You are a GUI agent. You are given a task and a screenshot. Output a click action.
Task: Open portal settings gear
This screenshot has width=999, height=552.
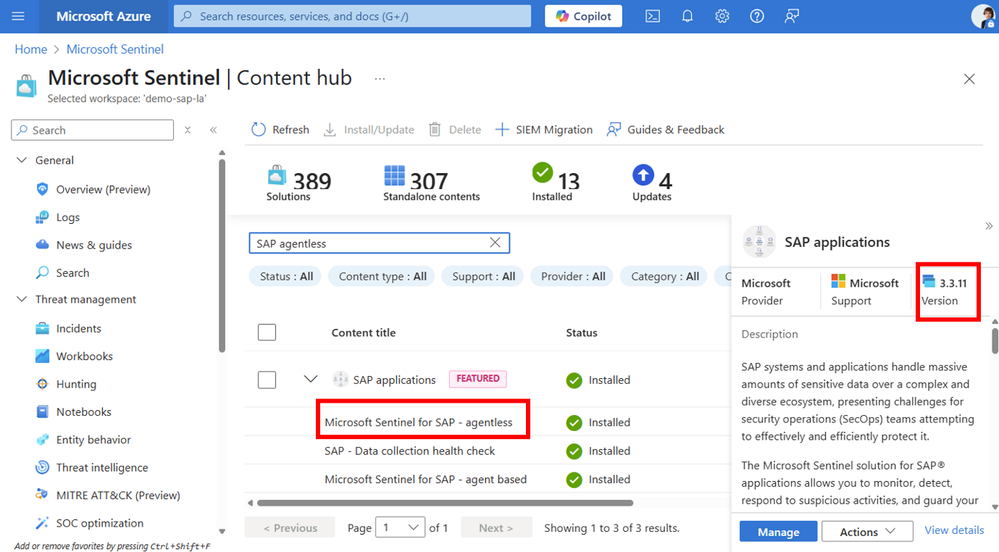pyautogui.click(x=722, y=16)
